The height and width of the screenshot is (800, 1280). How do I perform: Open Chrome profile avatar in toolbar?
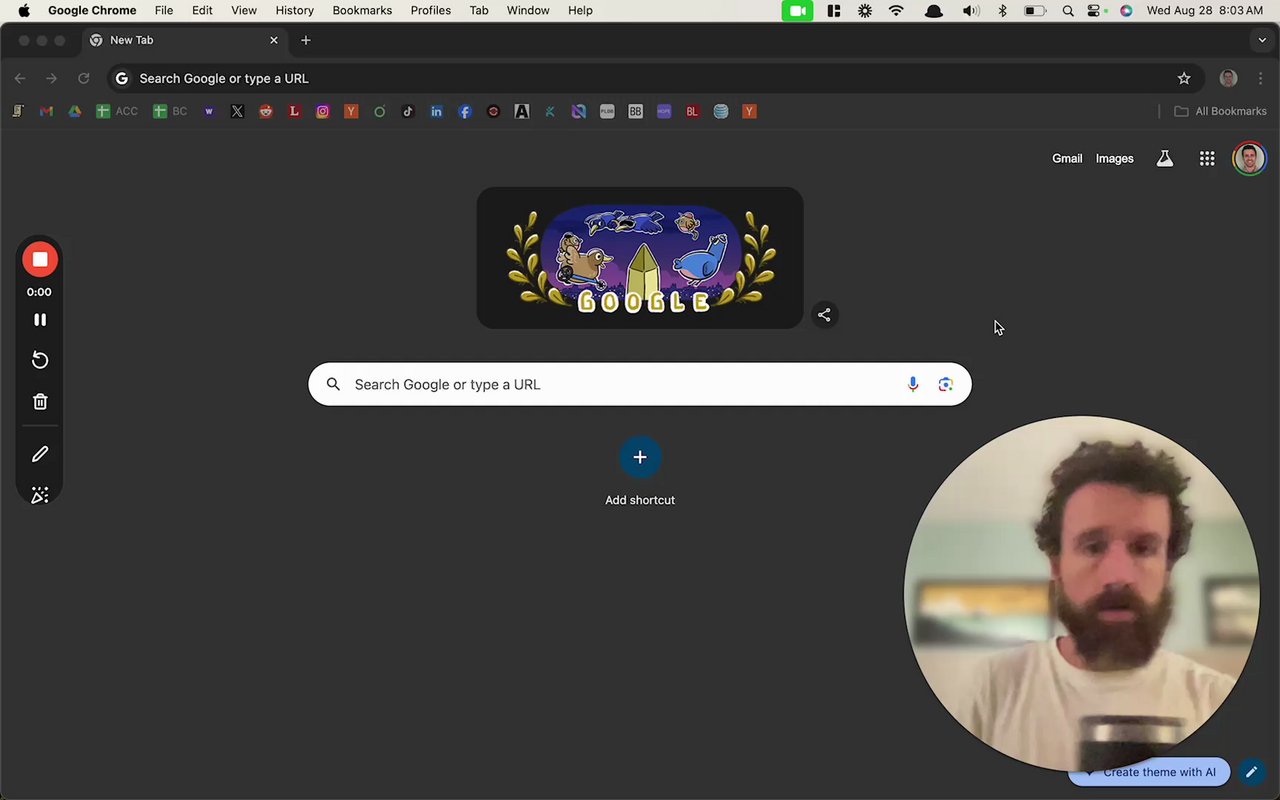(1229, 78)
